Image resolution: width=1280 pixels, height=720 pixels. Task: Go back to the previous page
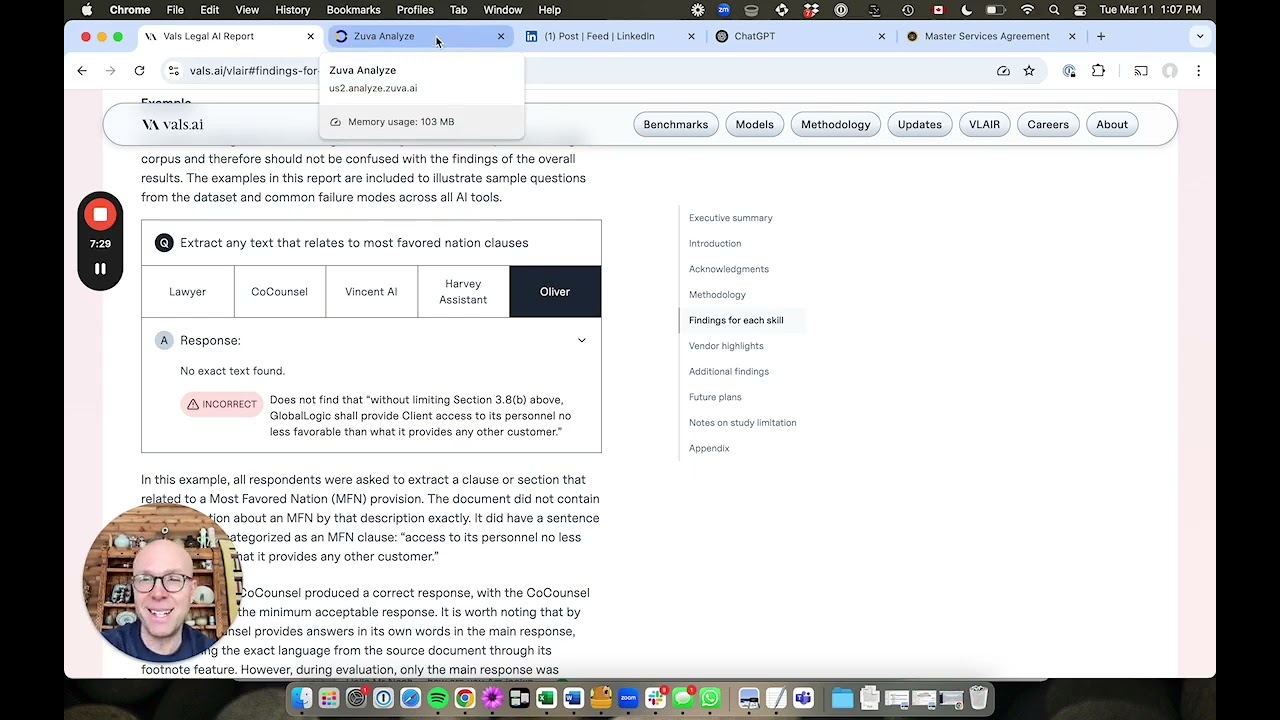click(82, 71)
